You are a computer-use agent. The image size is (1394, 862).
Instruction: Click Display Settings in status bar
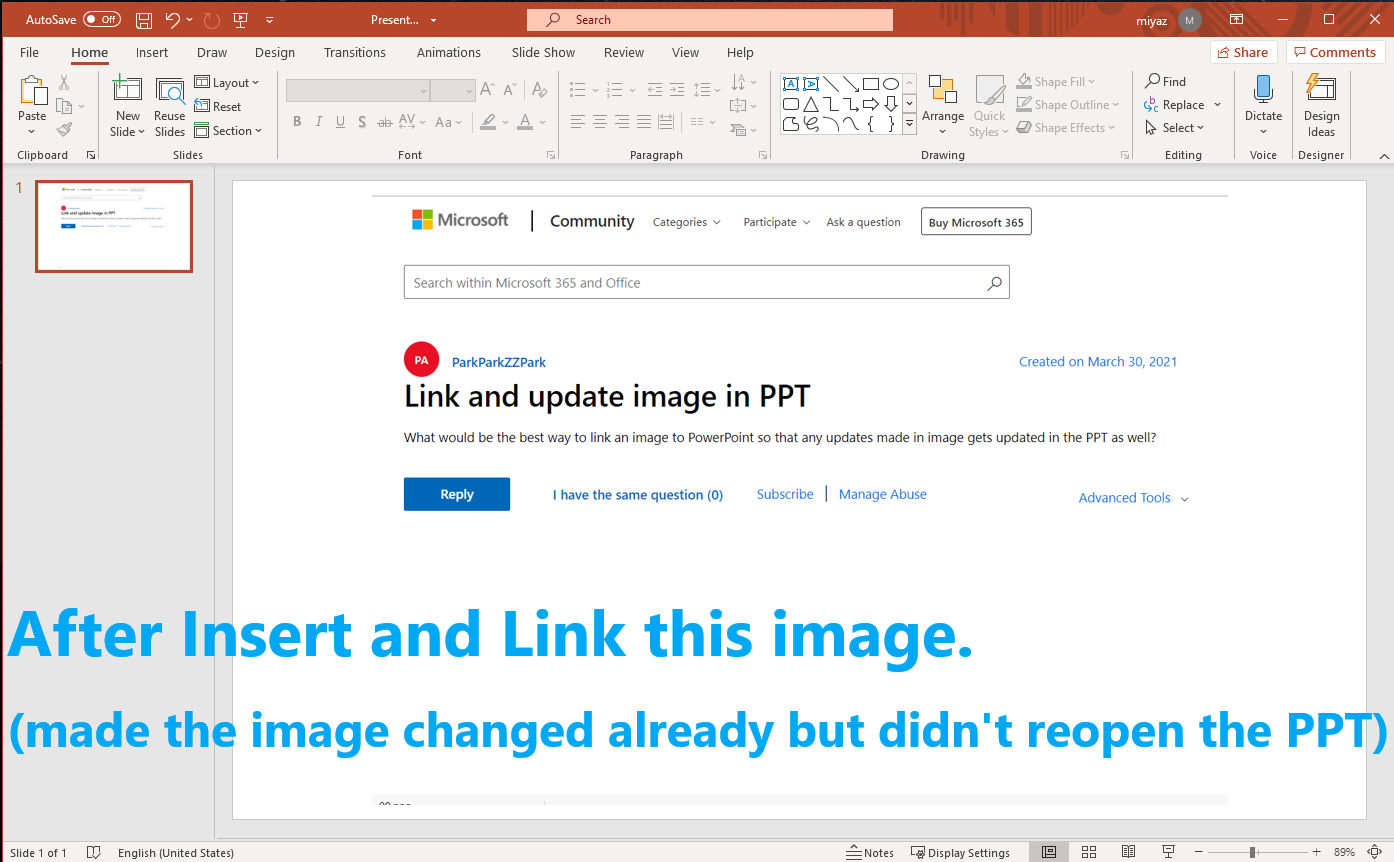(x=960, y=853)
